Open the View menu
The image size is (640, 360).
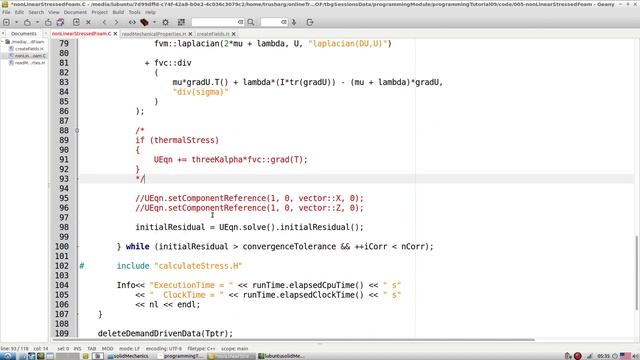(53, 12)
